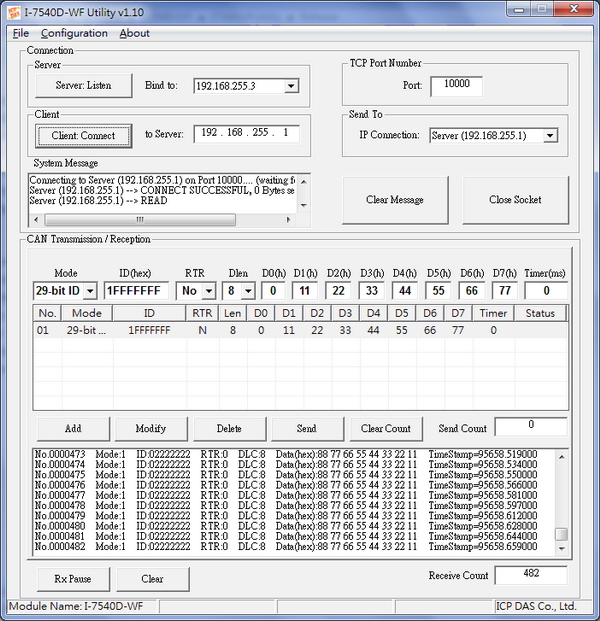Viewport: 600px width, 621px height.
Task: Click the ID(hex) input field
Action: [137, 291]
